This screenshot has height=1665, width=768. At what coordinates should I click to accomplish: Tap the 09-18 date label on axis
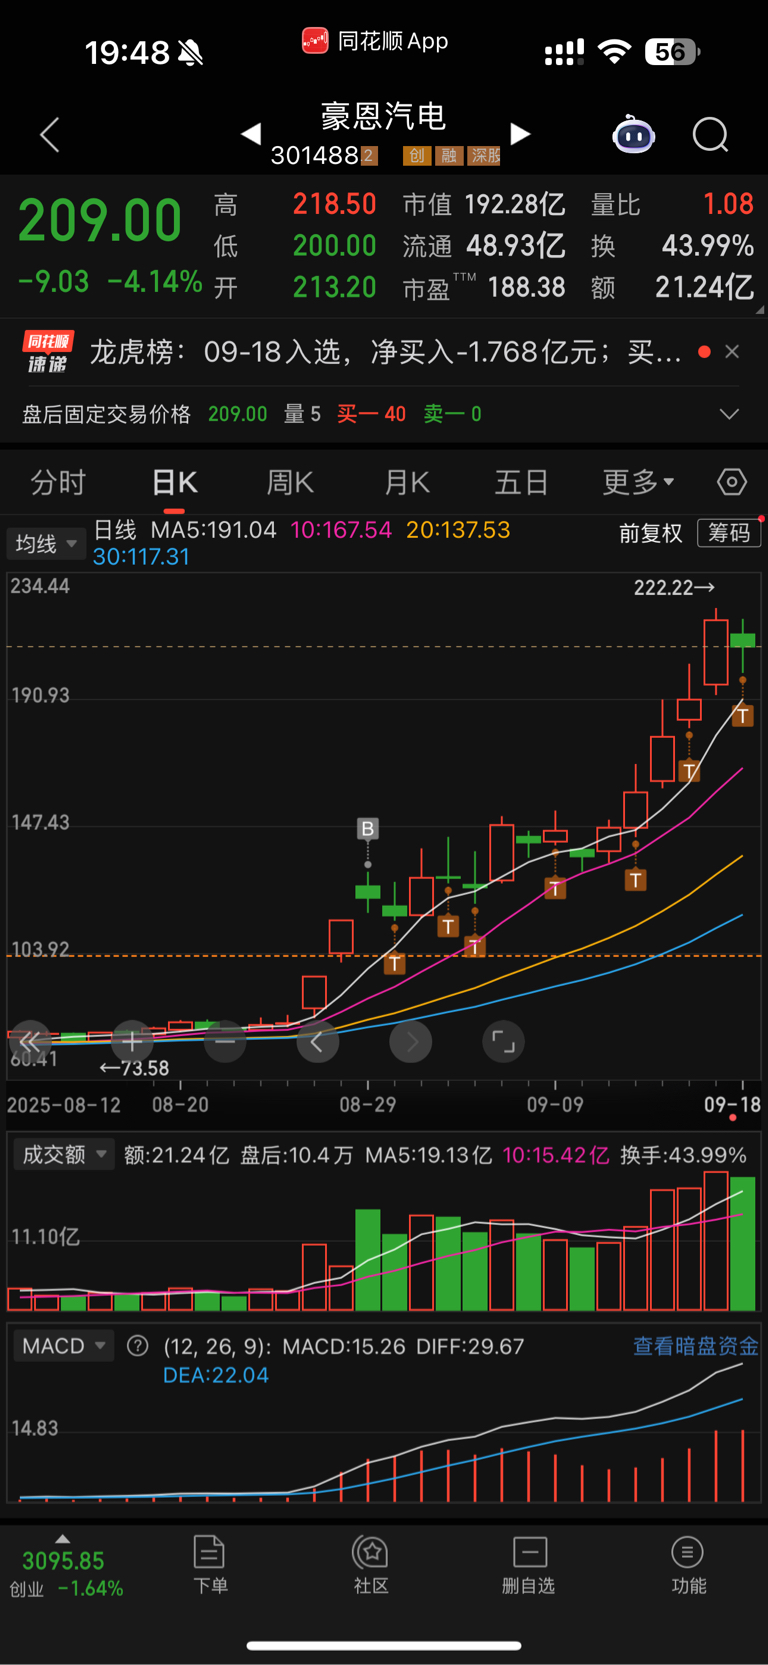(x=732, y=1105)
